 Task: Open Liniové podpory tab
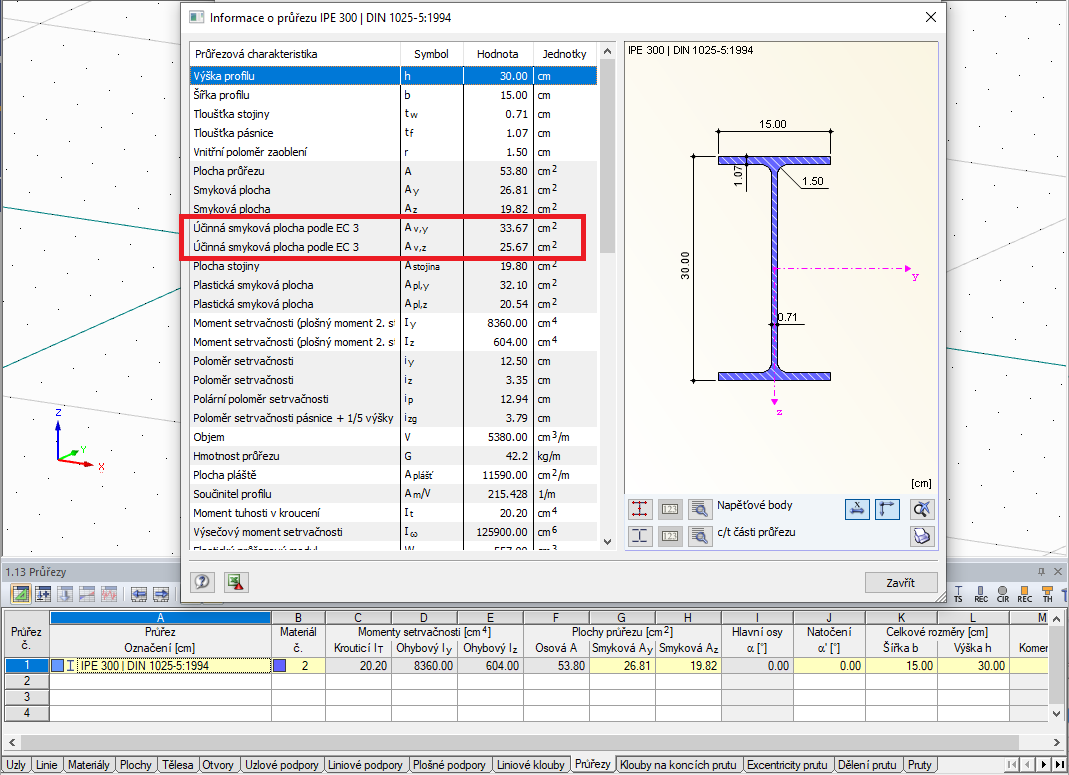[x=365, y=765]
